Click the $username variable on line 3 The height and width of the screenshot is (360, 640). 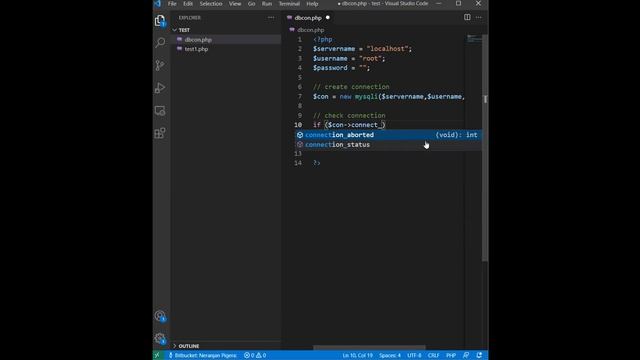330,58
